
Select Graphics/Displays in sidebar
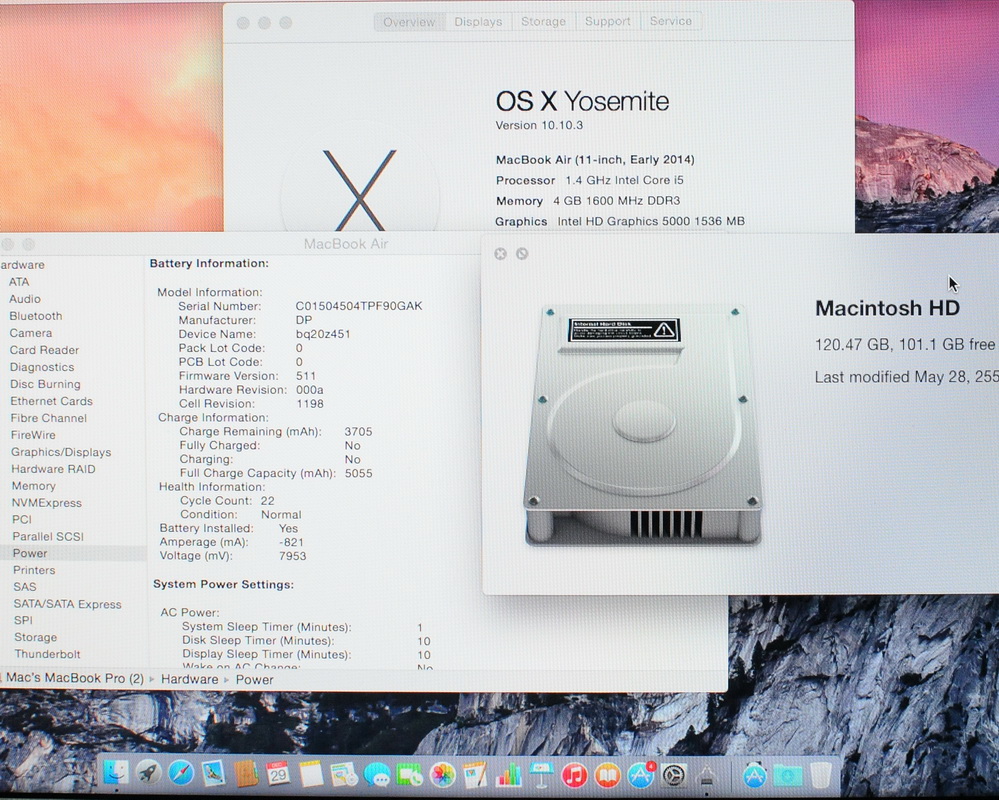click(61, 452)
